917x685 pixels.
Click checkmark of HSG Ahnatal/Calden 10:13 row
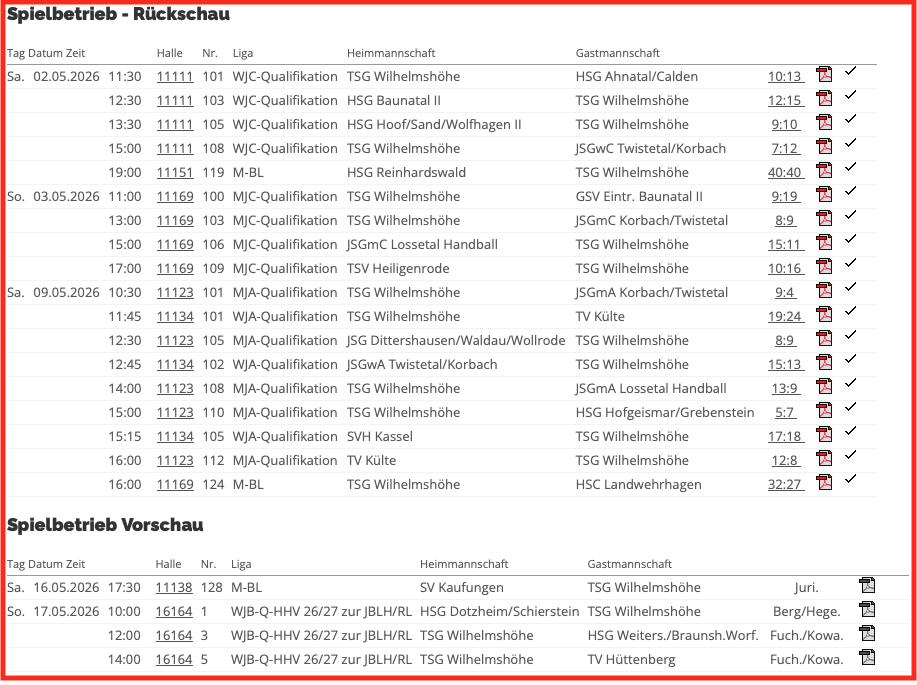tap(851, 71)
